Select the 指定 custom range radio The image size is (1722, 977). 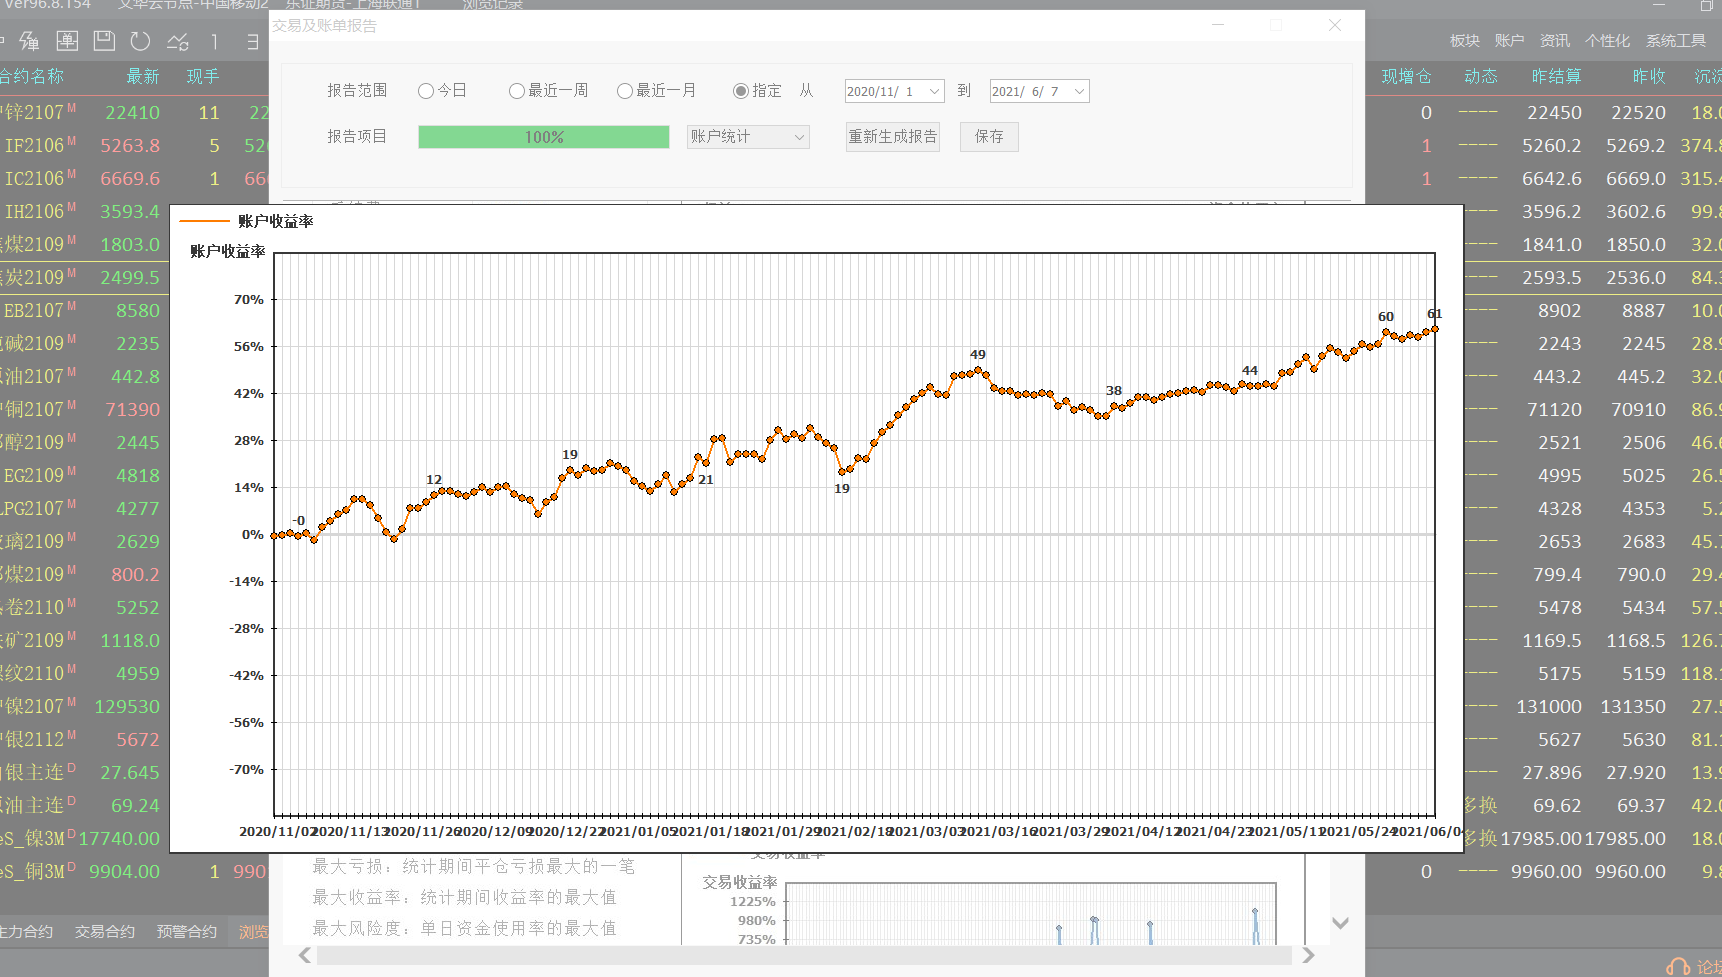757,91
